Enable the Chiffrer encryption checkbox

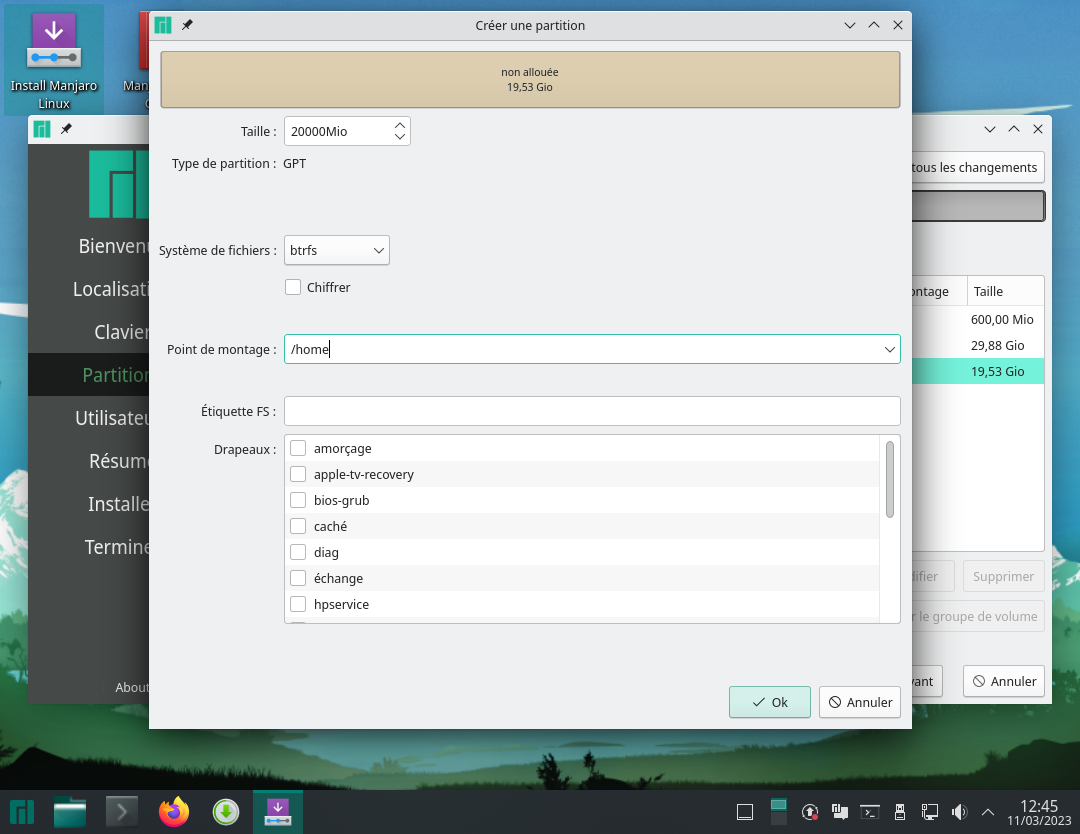pos(293,287)
